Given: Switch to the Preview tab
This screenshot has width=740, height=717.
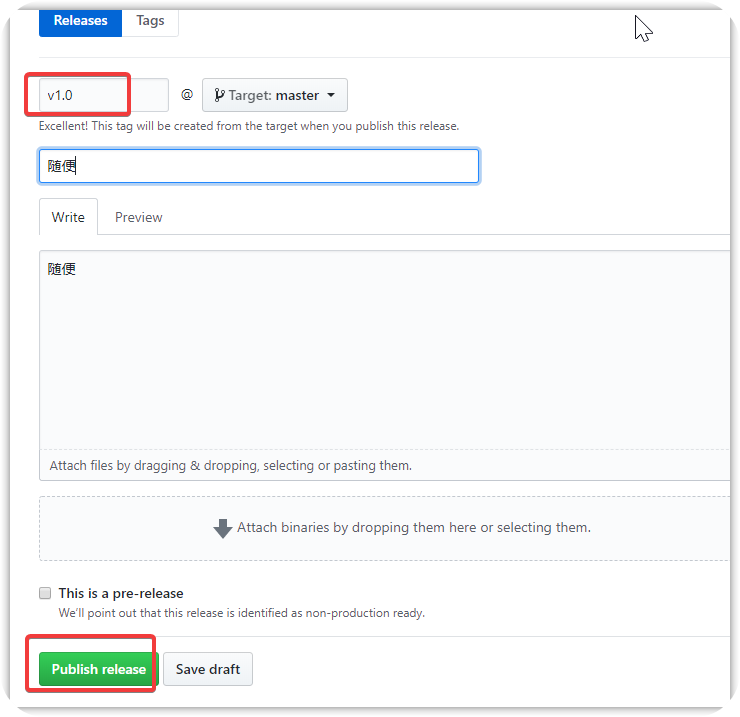Looking at the screenshot, I should tap(139, 217).
